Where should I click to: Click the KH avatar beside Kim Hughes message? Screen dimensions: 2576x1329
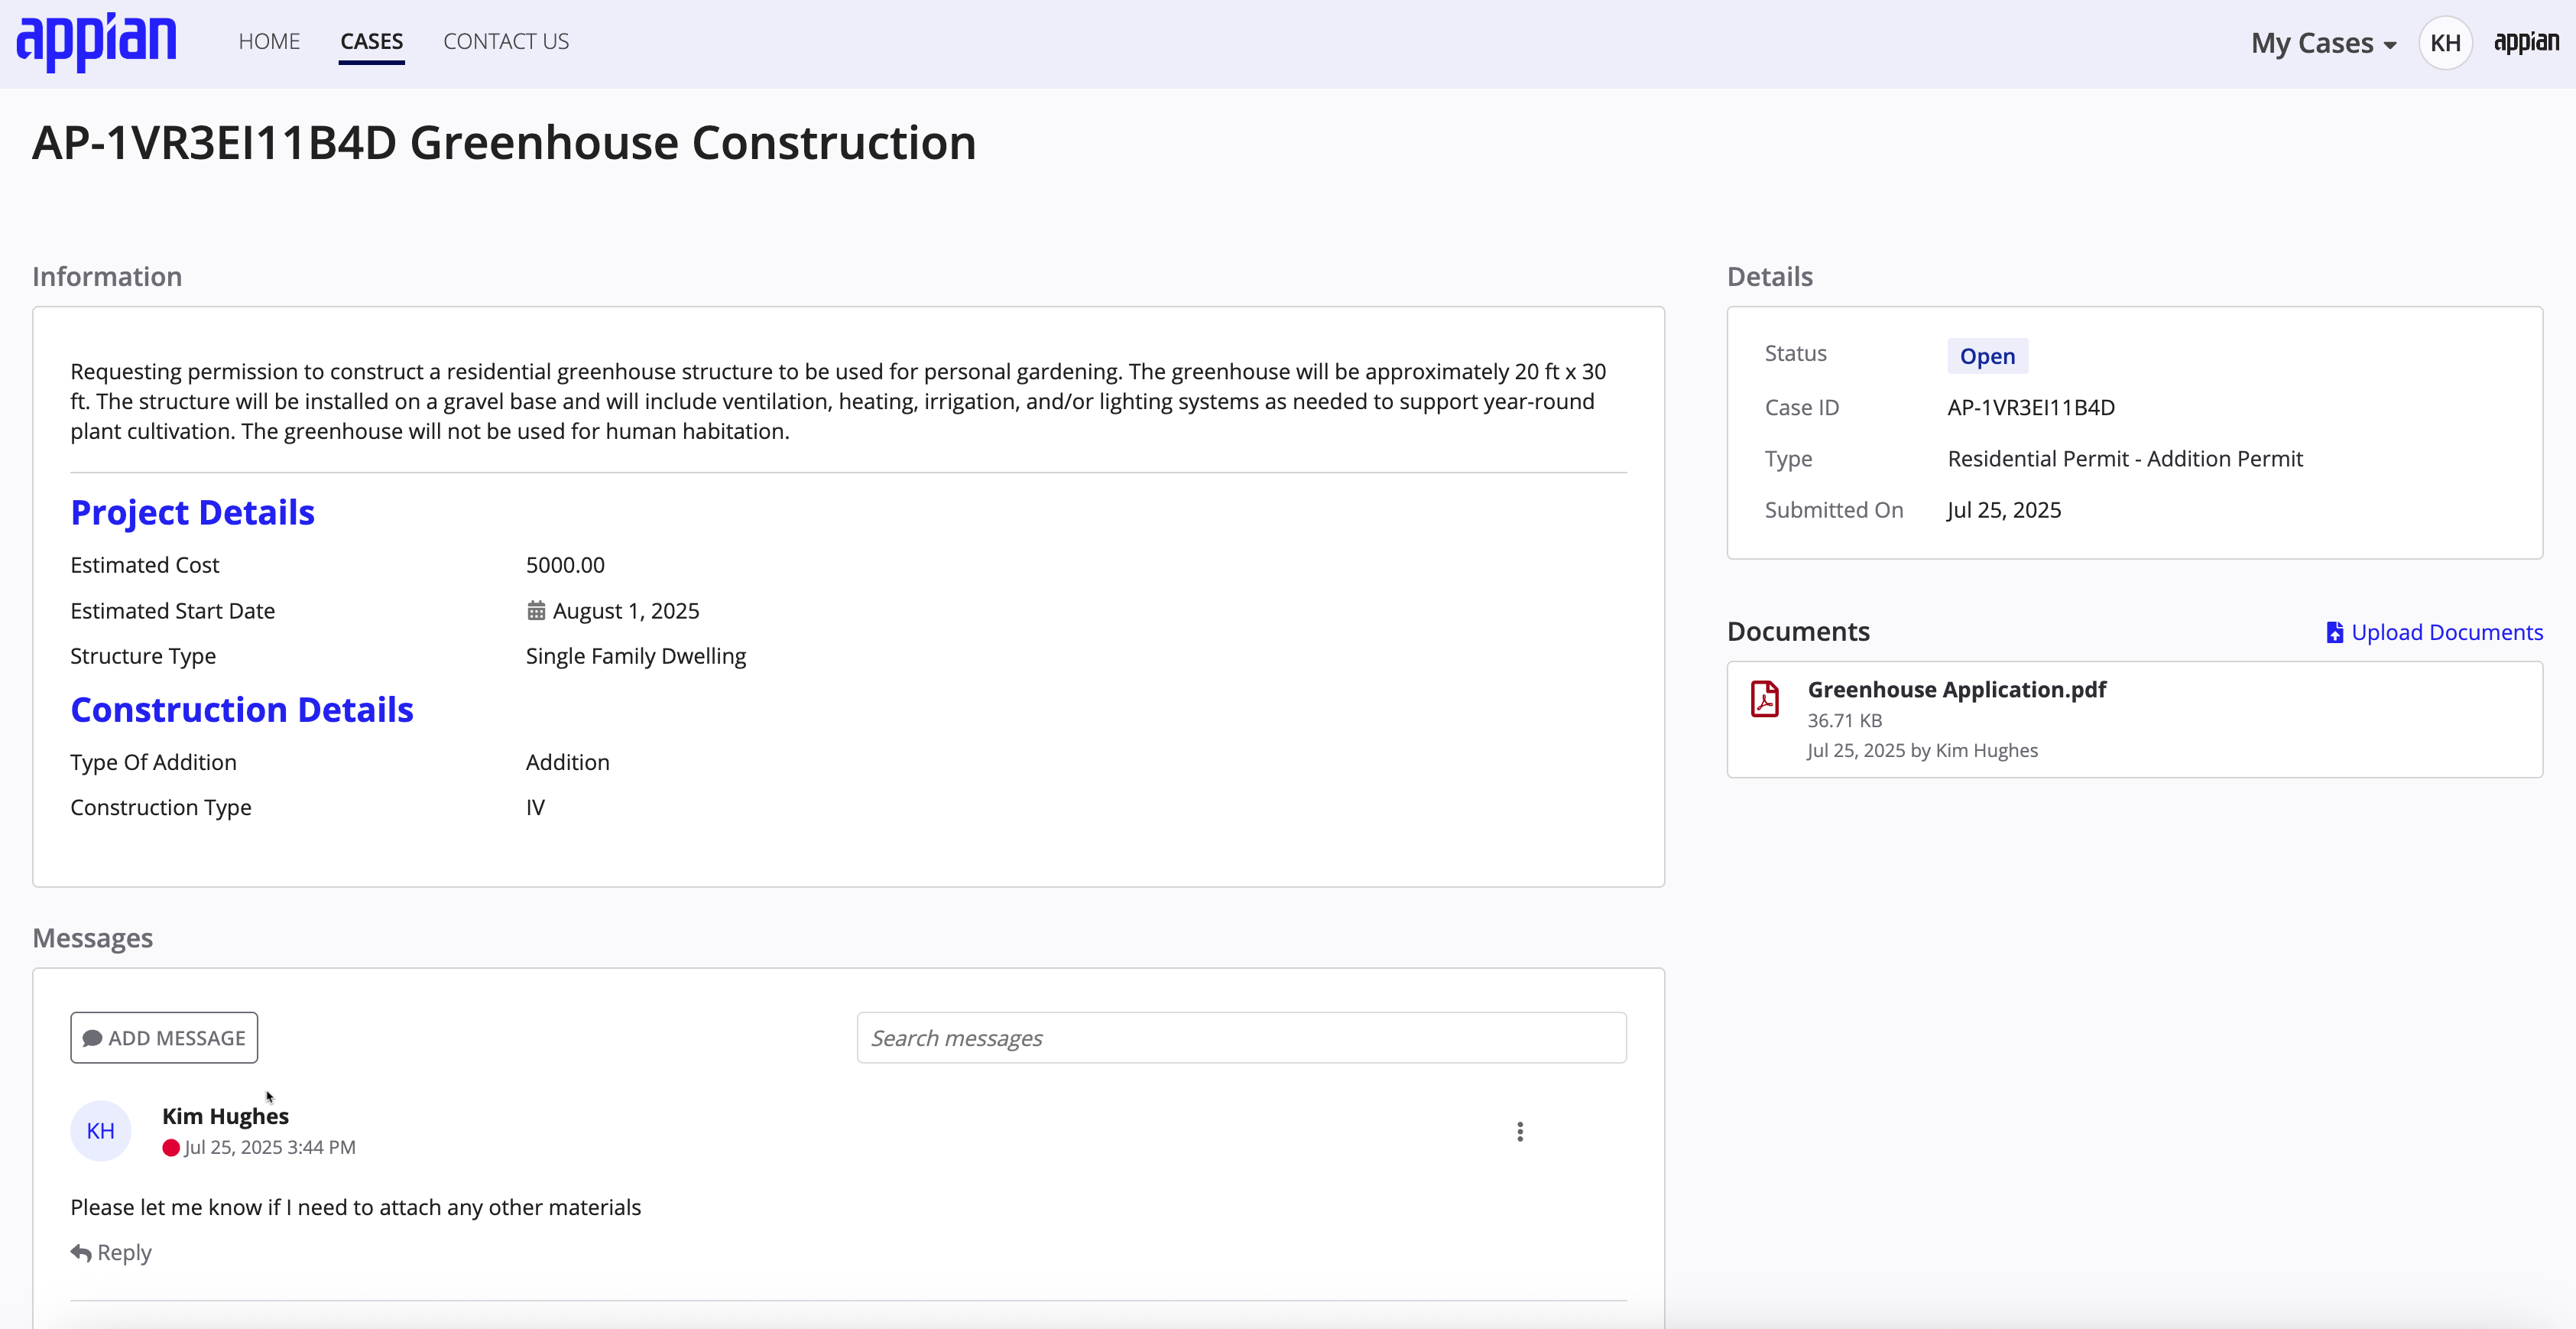pos(100,1131)
